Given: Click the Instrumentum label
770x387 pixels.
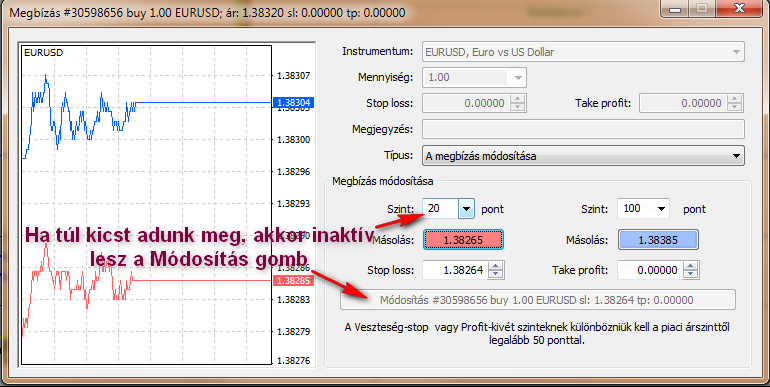Looking at the screenshot, I should point(377,52).
